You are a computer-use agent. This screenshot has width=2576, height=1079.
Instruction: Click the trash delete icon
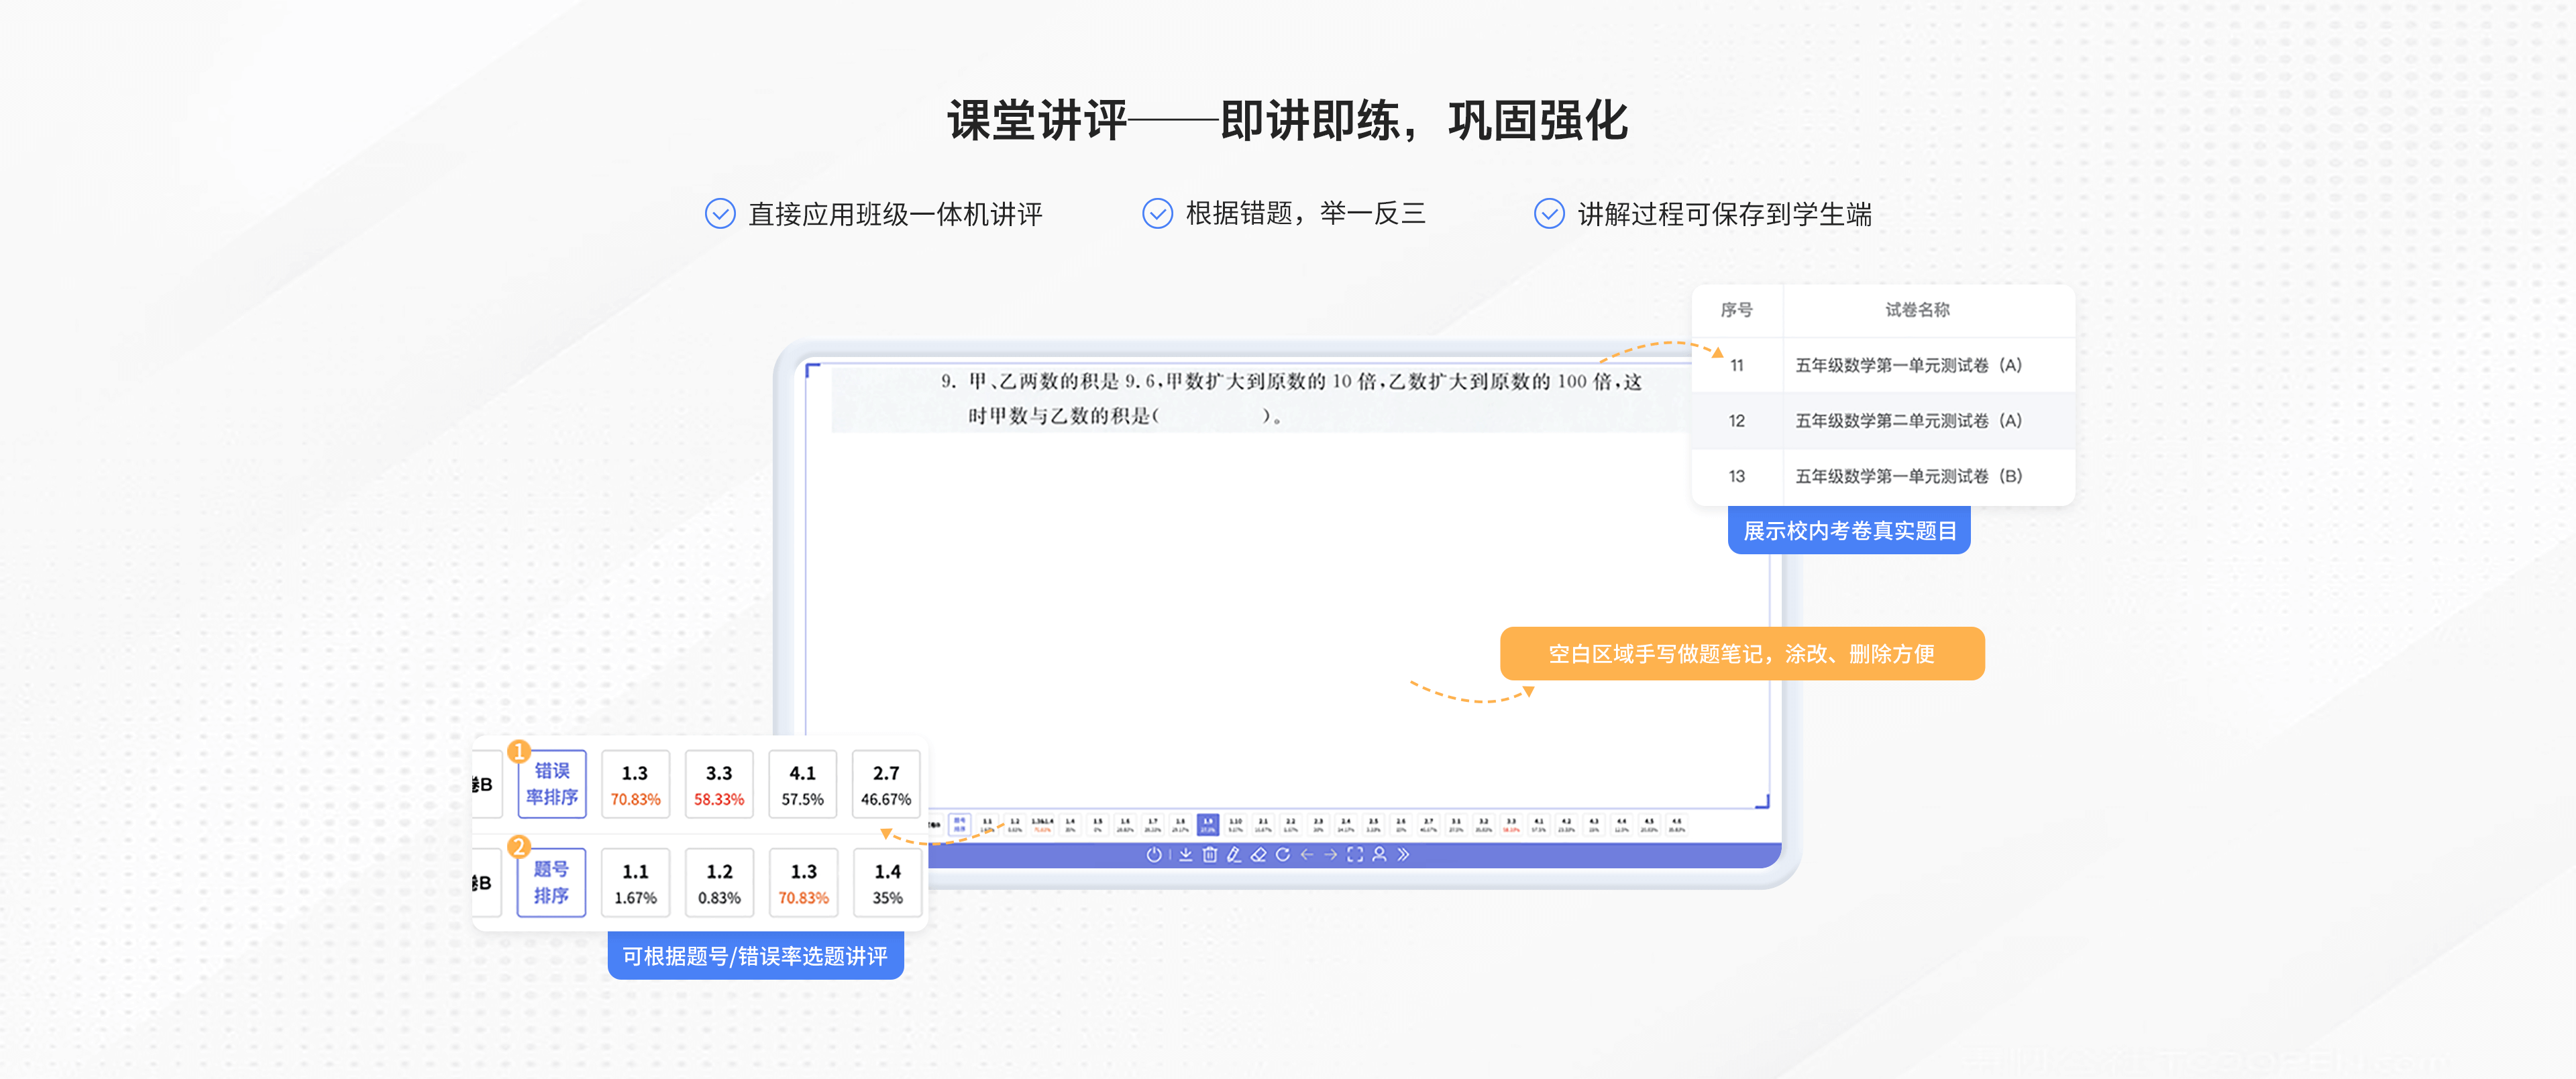(1210, 855)
